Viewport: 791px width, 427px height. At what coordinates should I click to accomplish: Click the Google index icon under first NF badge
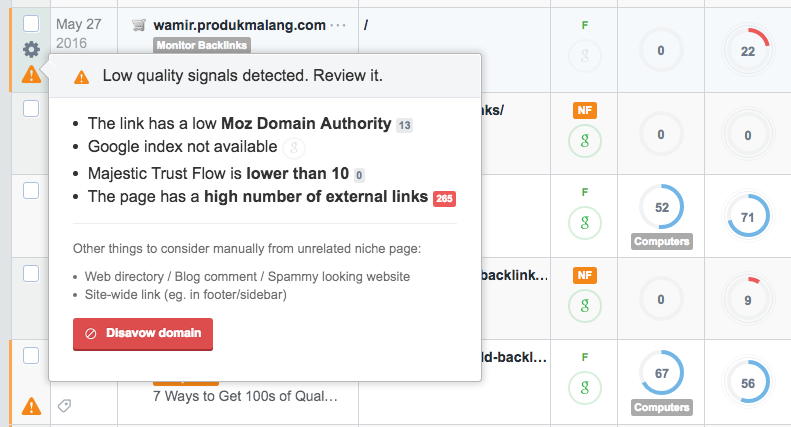tap(585, 140)
